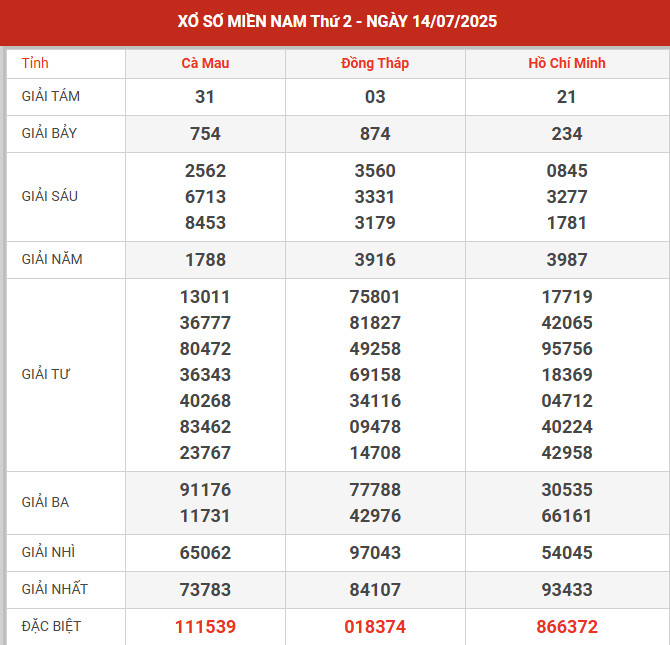
Task: Click giải sáu number 6713
Action: (205, 197)
